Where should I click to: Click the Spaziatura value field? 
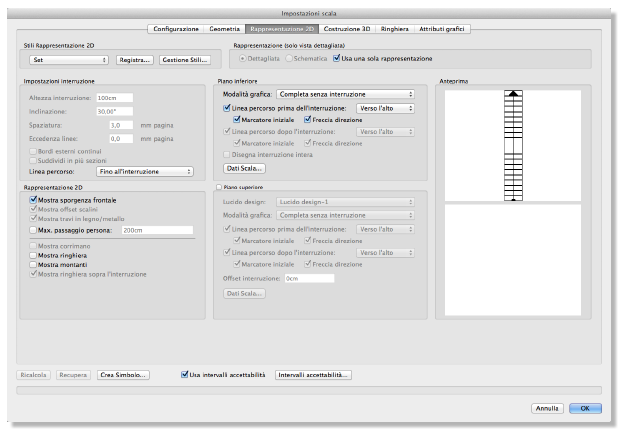(x=121, y=125)
